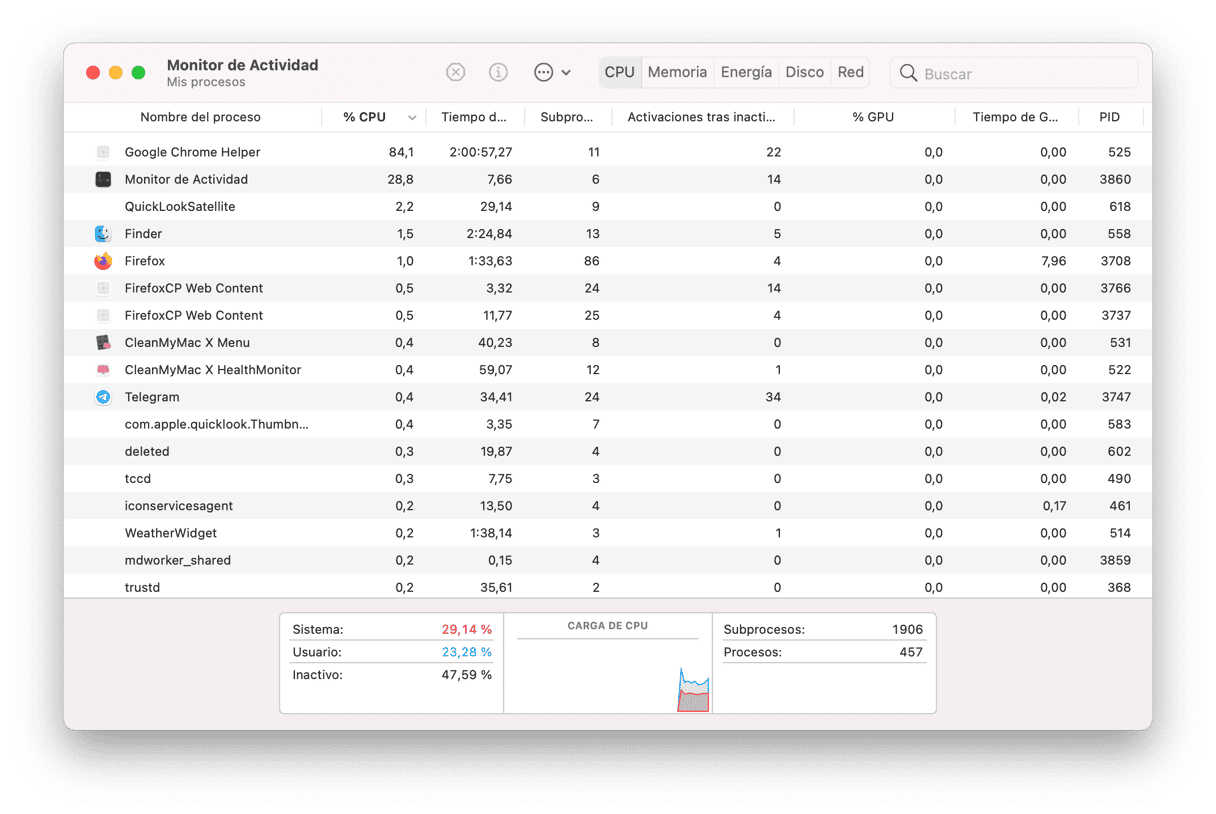Switch to the Energía tab
The width and height of the screenshot is (1216, 814).
point(746,72)
